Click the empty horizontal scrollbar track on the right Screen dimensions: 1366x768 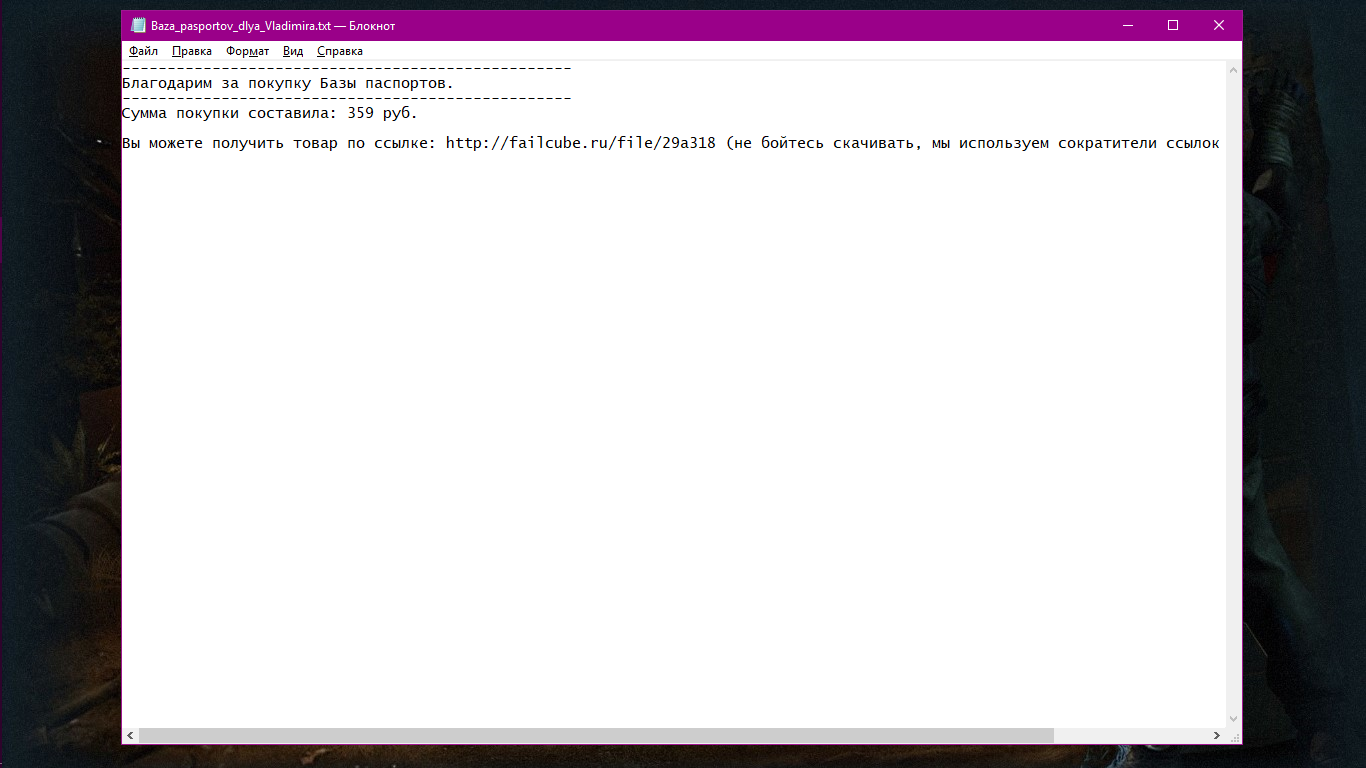[x=1130, y=735]
